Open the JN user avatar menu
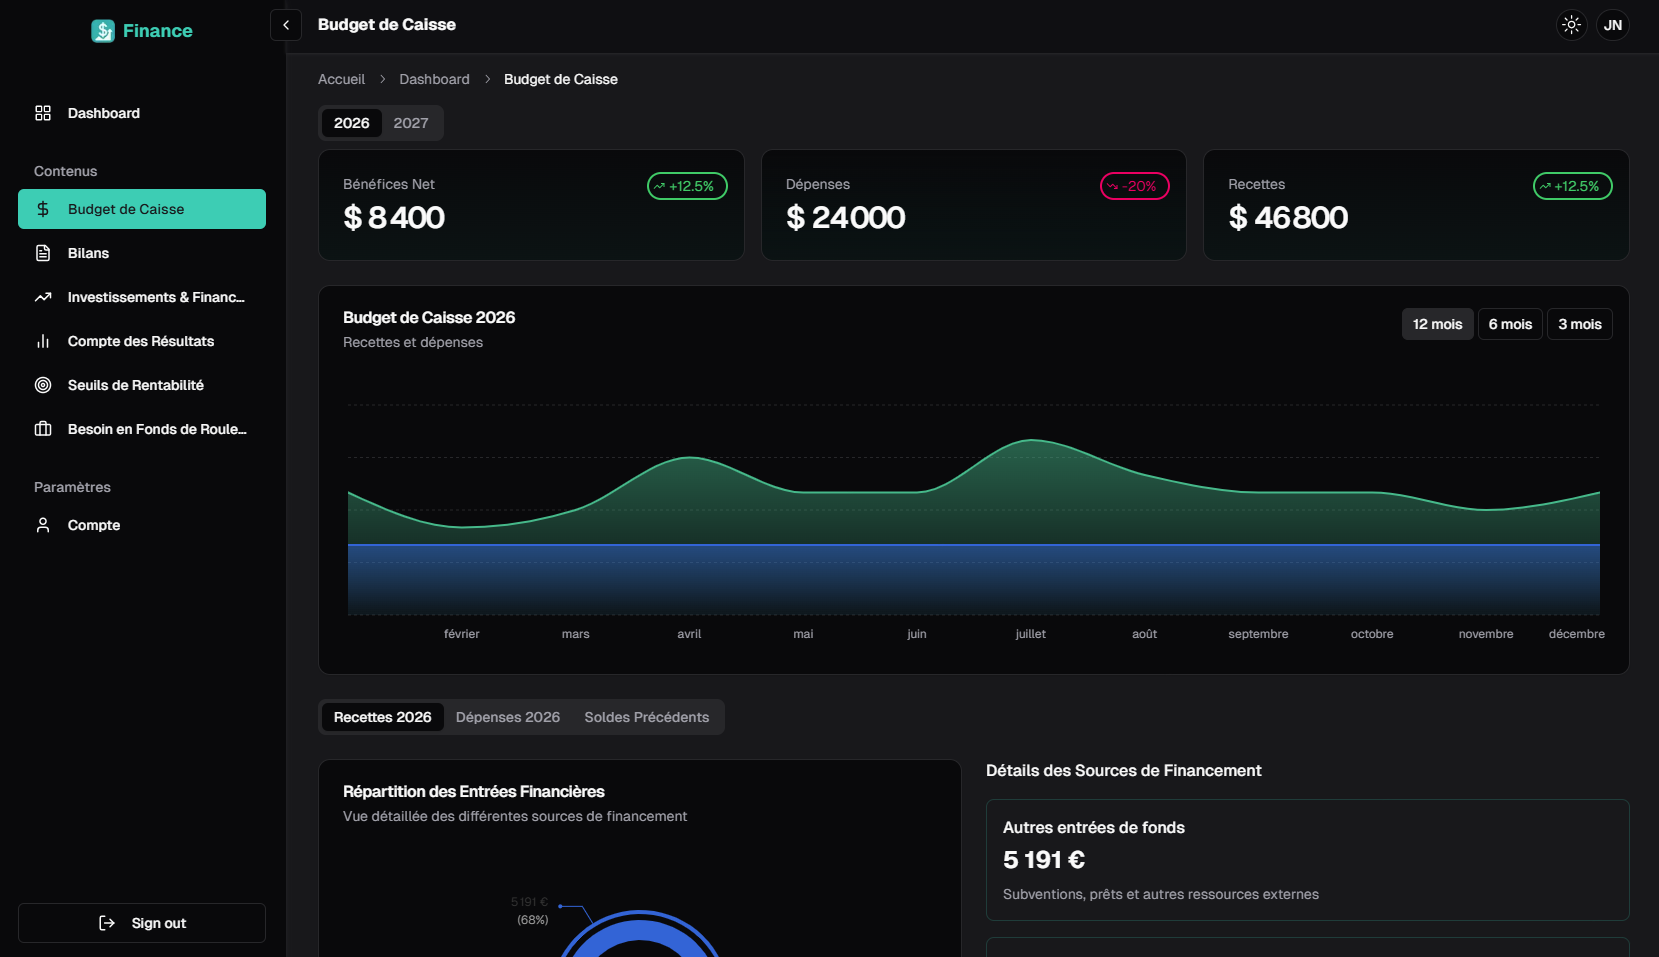1659x957 pixels. pyautogui.click(x=1612, y=25)
